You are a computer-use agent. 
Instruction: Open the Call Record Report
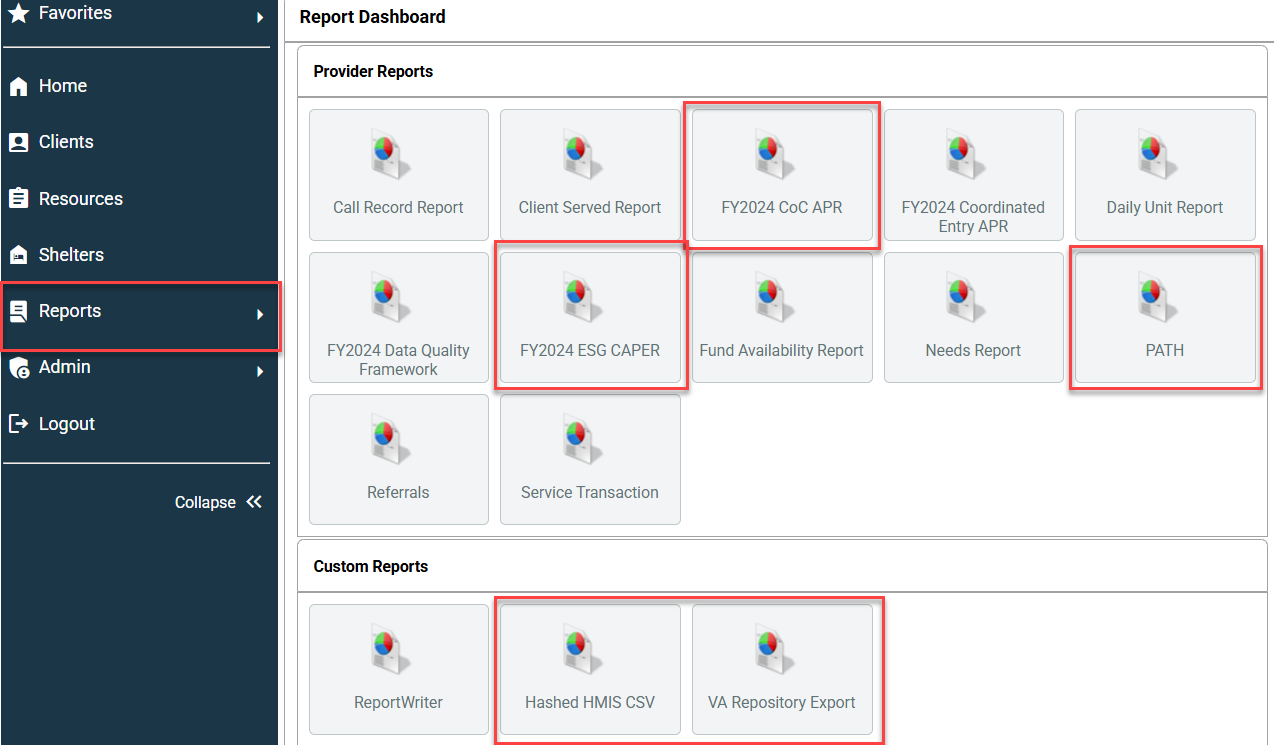tap(398, 175)
